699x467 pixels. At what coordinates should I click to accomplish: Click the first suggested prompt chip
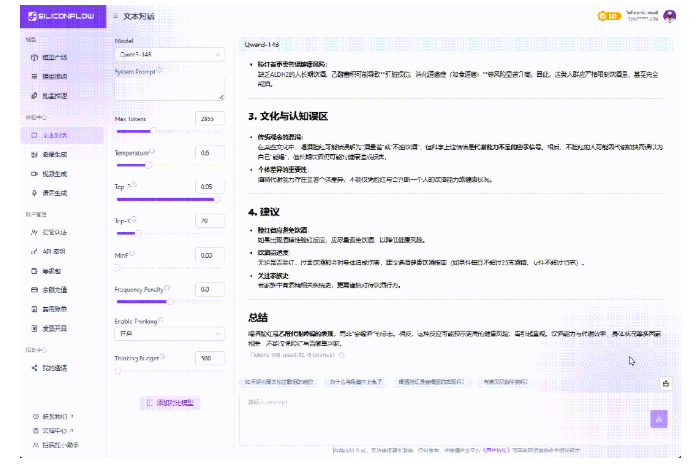[x=280, y=382]
